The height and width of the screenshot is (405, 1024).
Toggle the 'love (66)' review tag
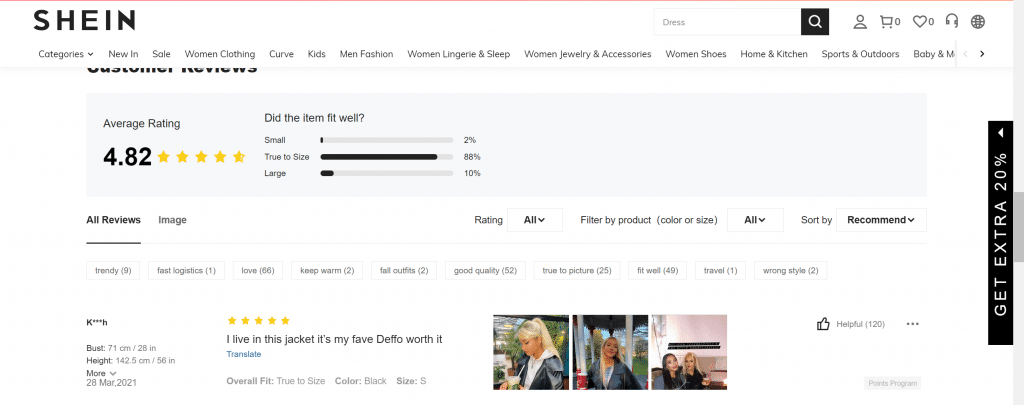click(x=258, y=270)
